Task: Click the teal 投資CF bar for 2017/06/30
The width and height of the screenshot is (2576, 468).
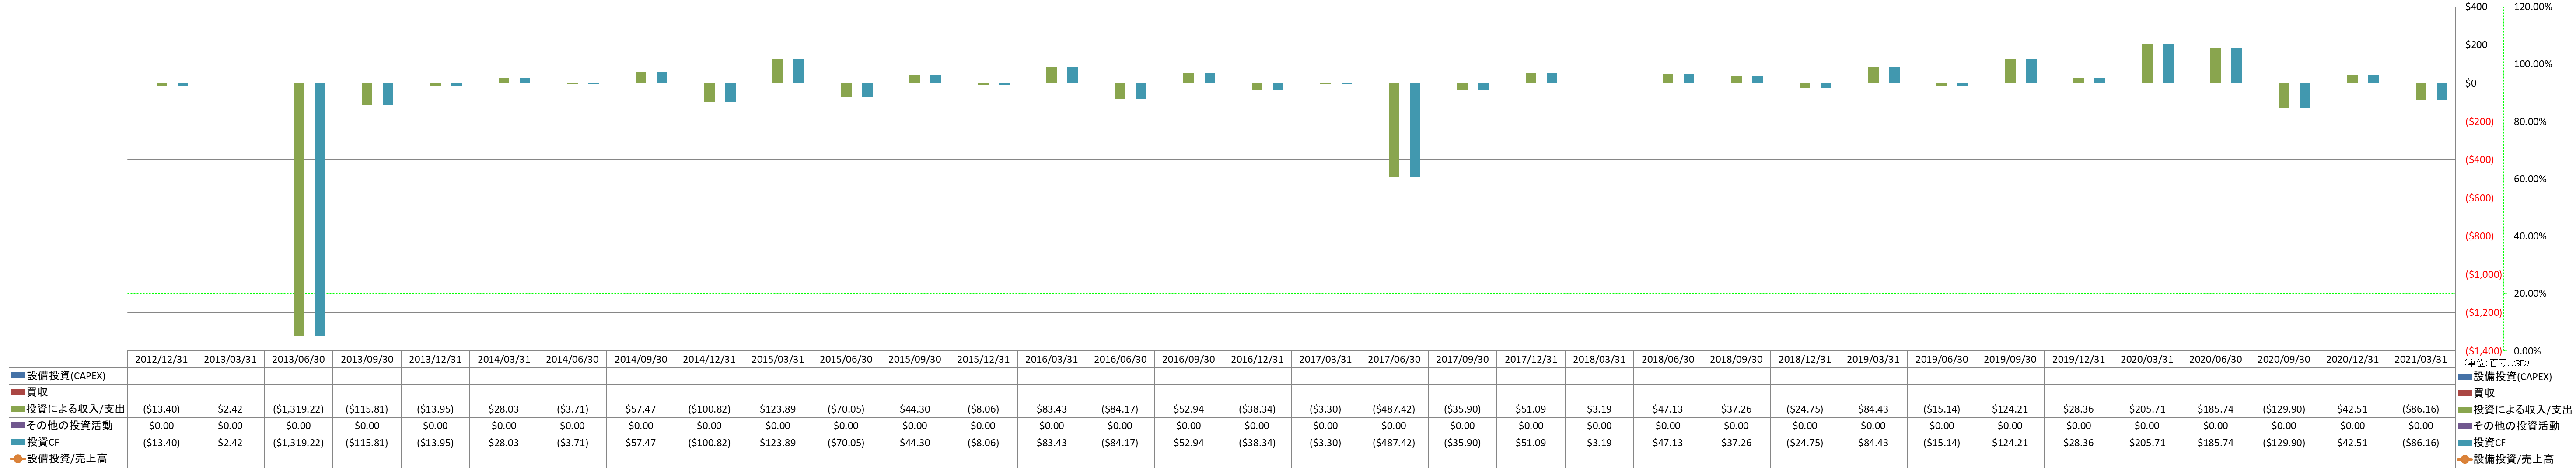Action: click(1415, 130)
